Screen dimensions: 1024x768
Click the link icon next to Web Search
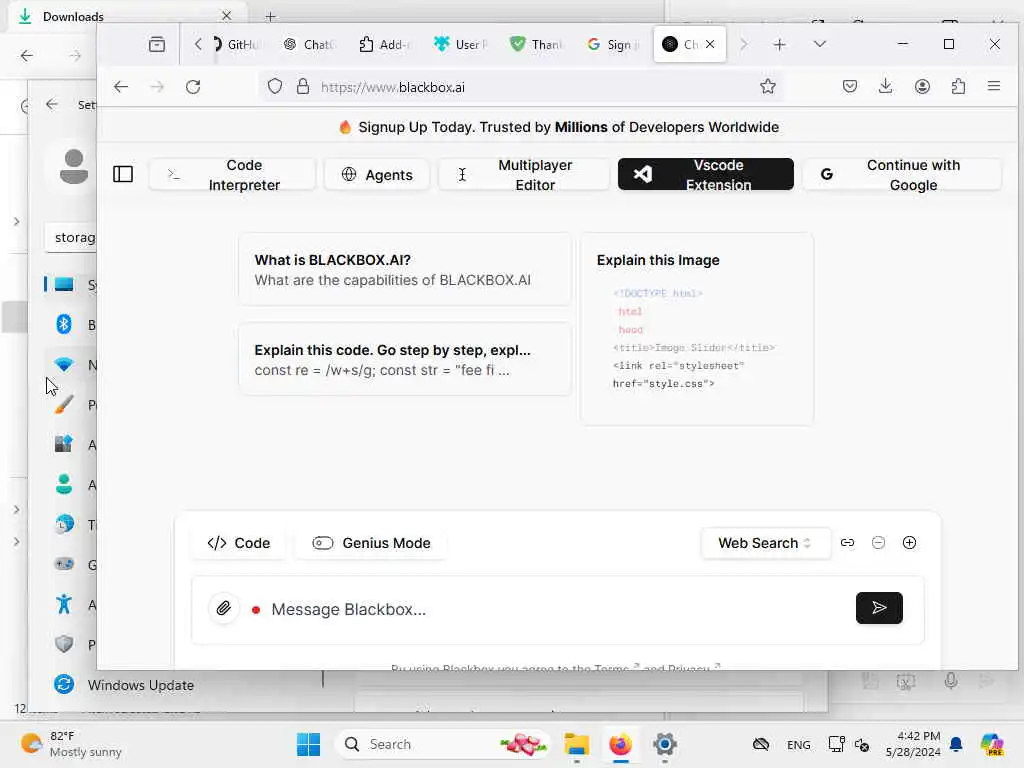pyautogui.click(x=847, y=543)
